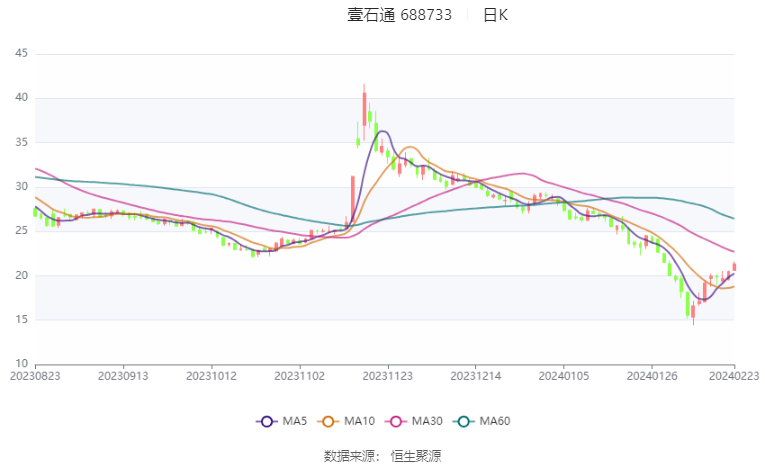
Task: Click the 日K label in title
Action: [495, 15]
